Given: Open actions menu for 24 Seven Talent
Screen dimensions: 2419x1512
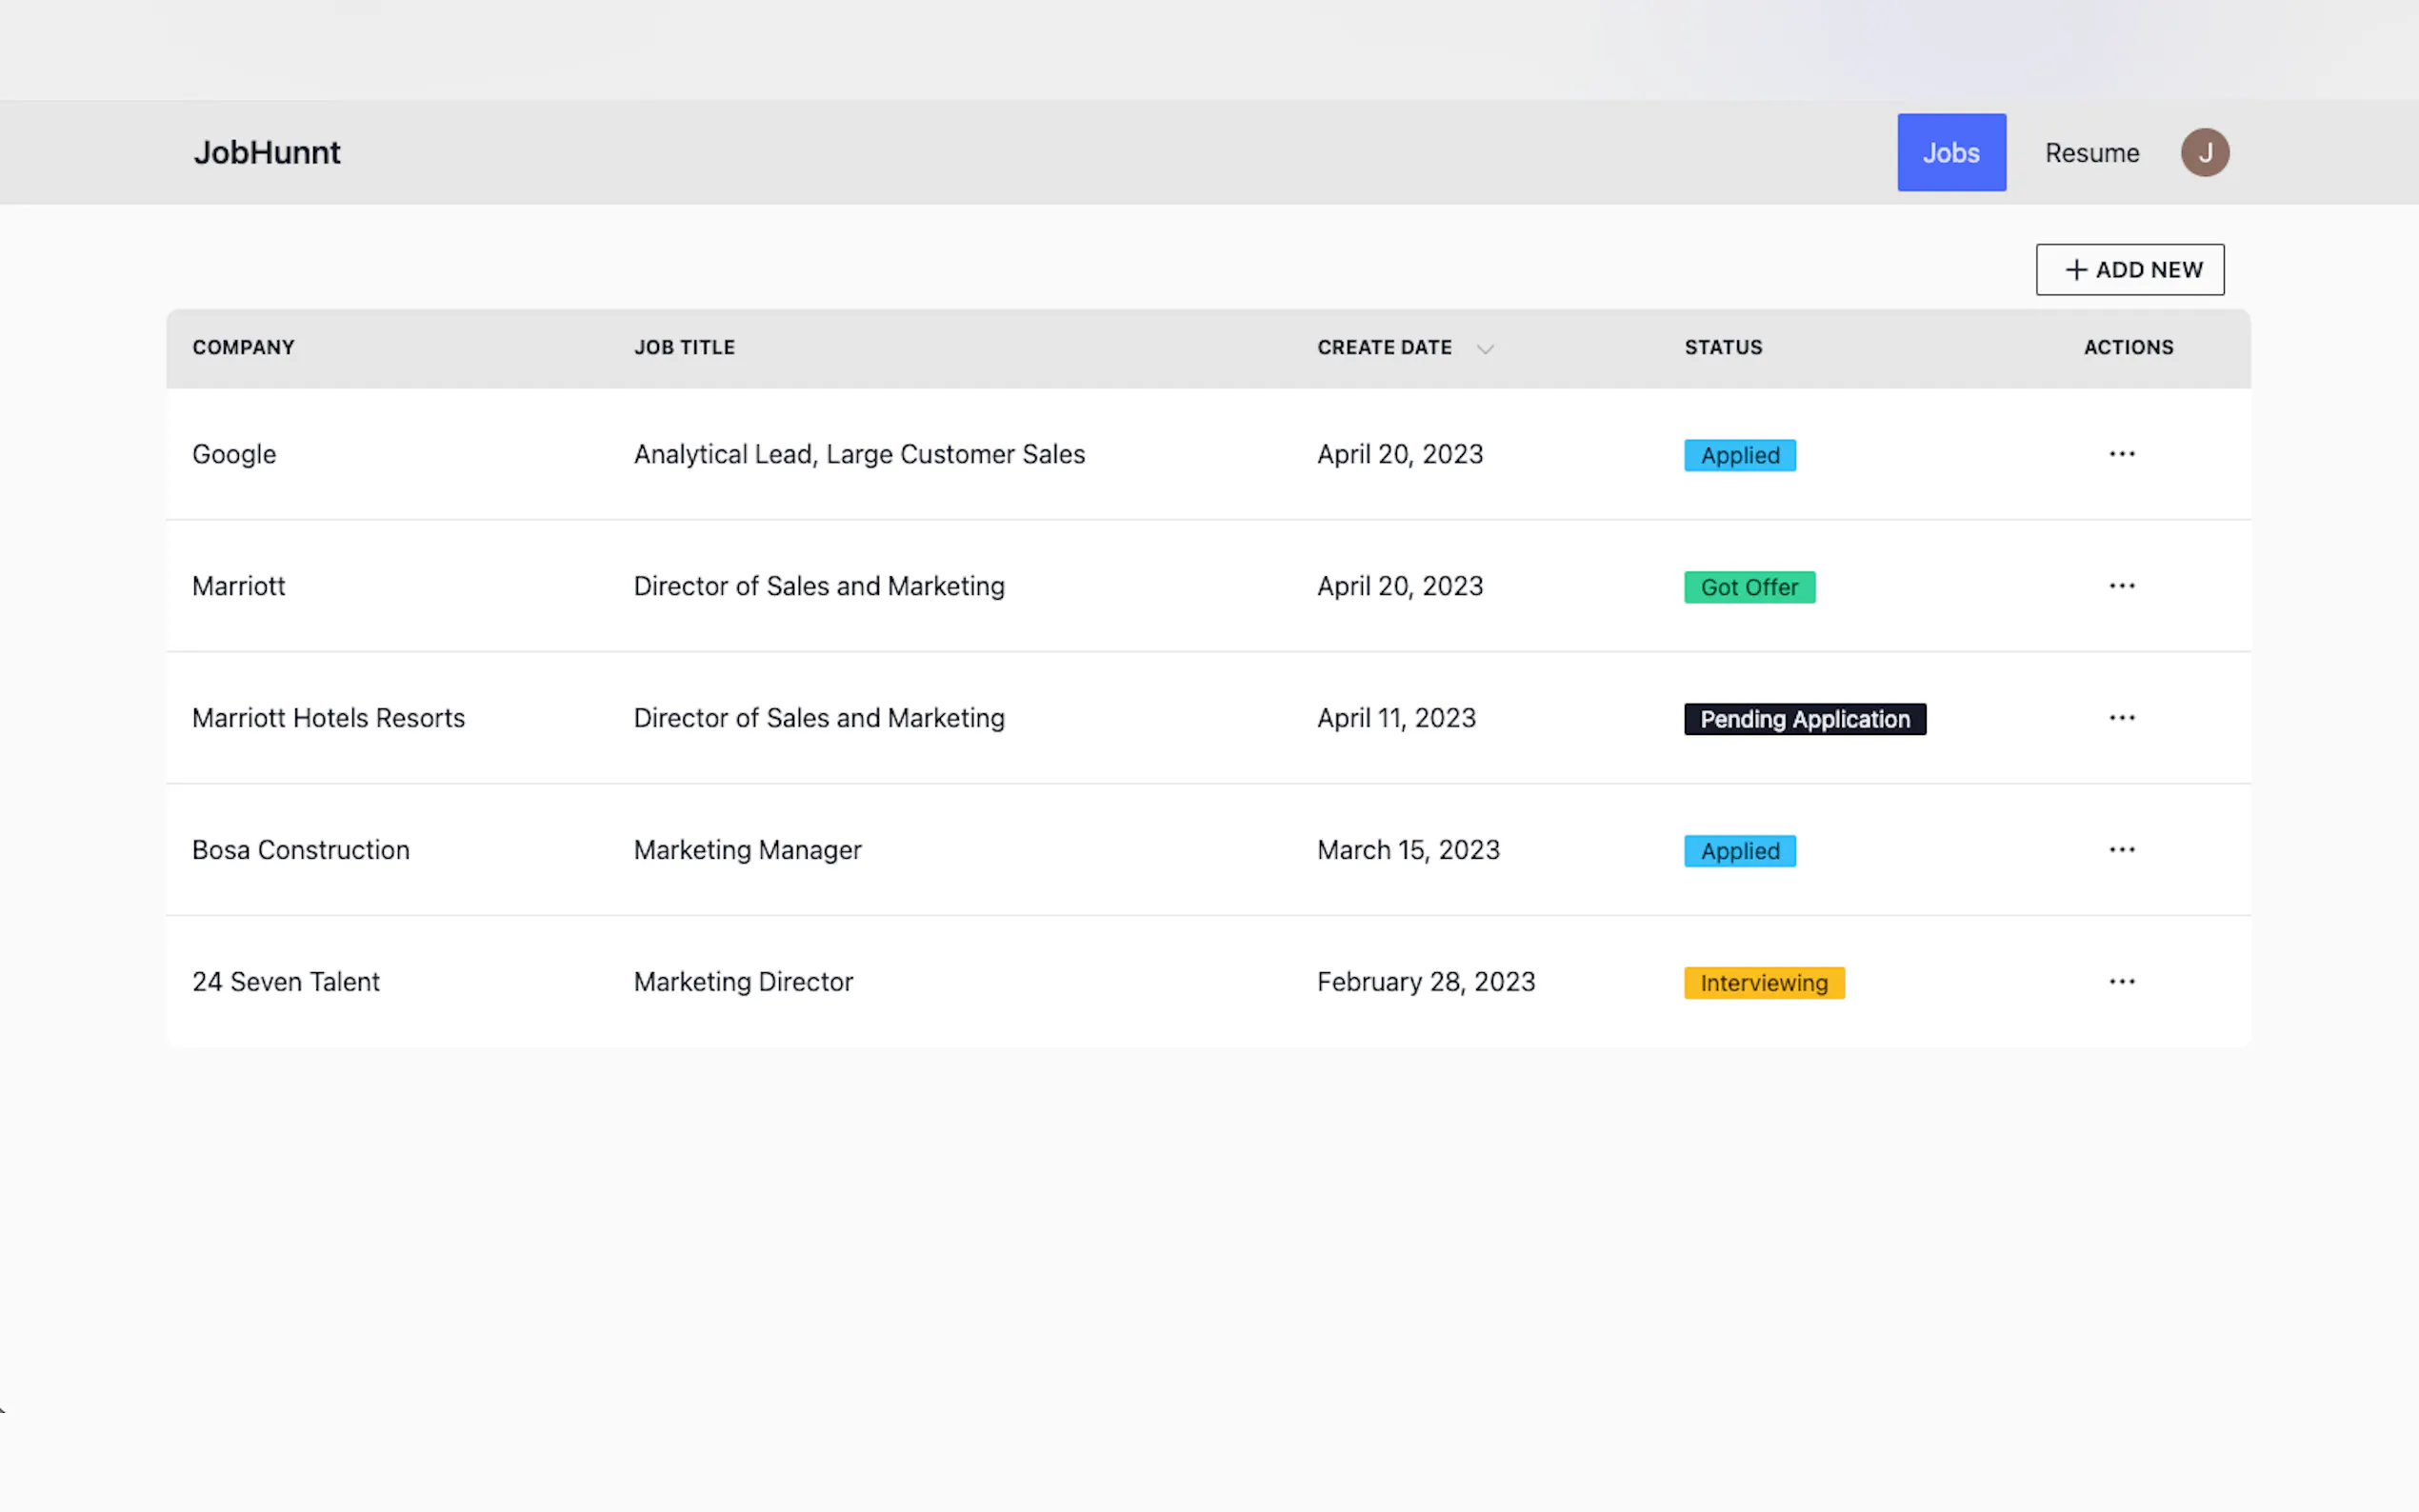Looking at the screenshot, I should click(x=2121, y=982).
